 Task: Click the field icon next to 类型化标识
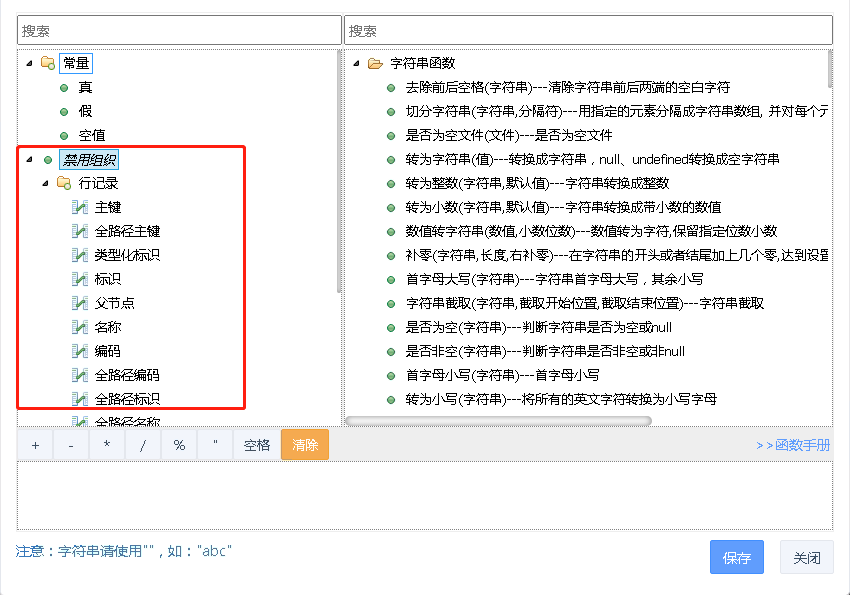[80, 255]
